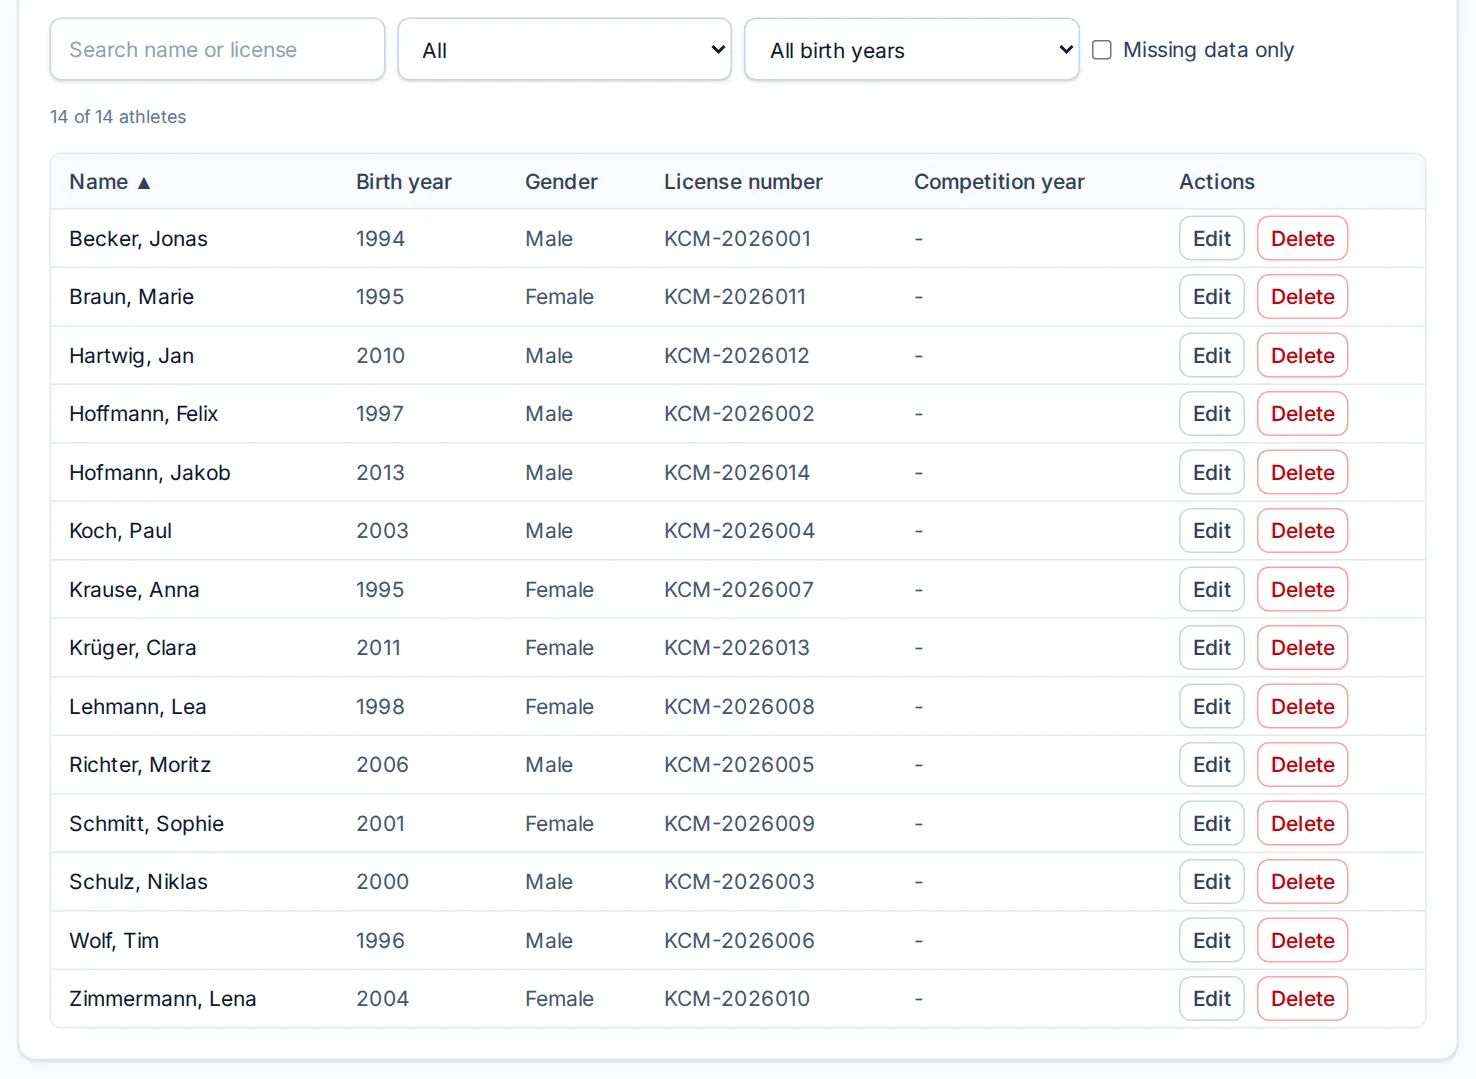Delete Hoffmann, Felix entry
Viewport: 1476px width, 1079px height.
[x=1302, y=414]
